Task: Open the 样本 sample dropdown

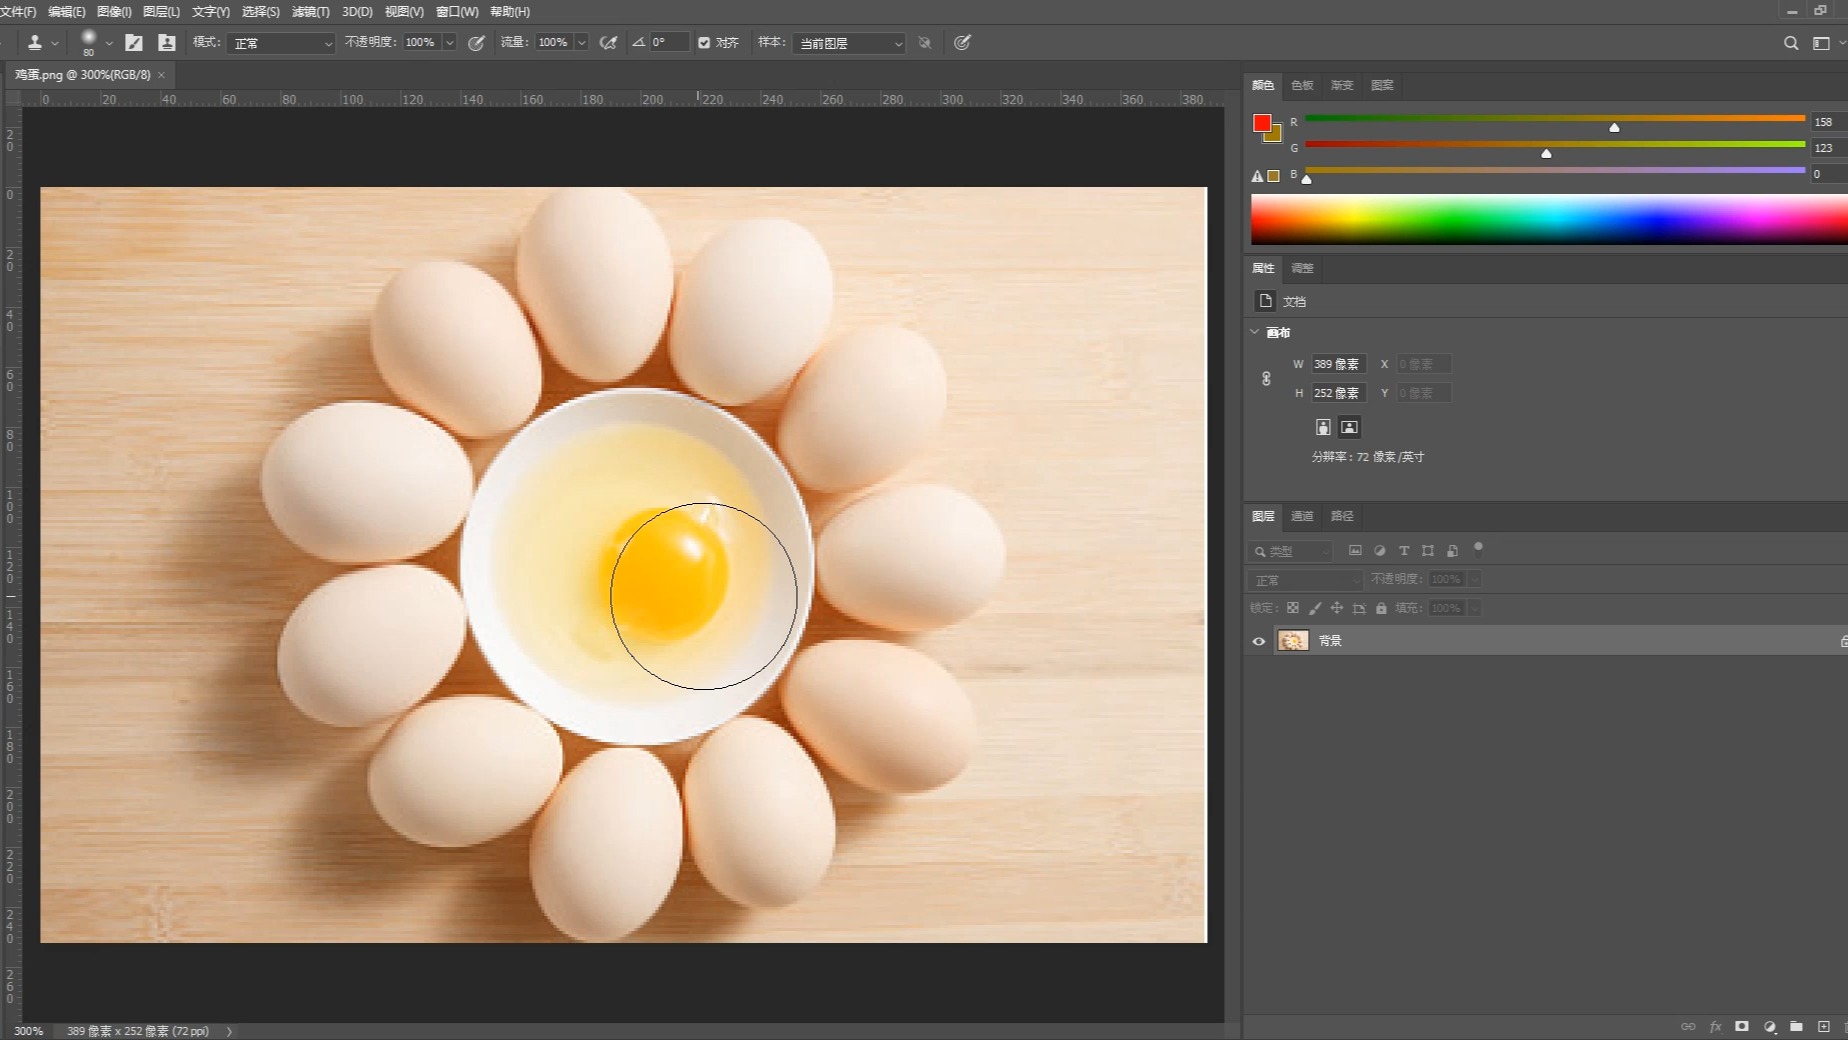Action: click(x=849, y=43)
